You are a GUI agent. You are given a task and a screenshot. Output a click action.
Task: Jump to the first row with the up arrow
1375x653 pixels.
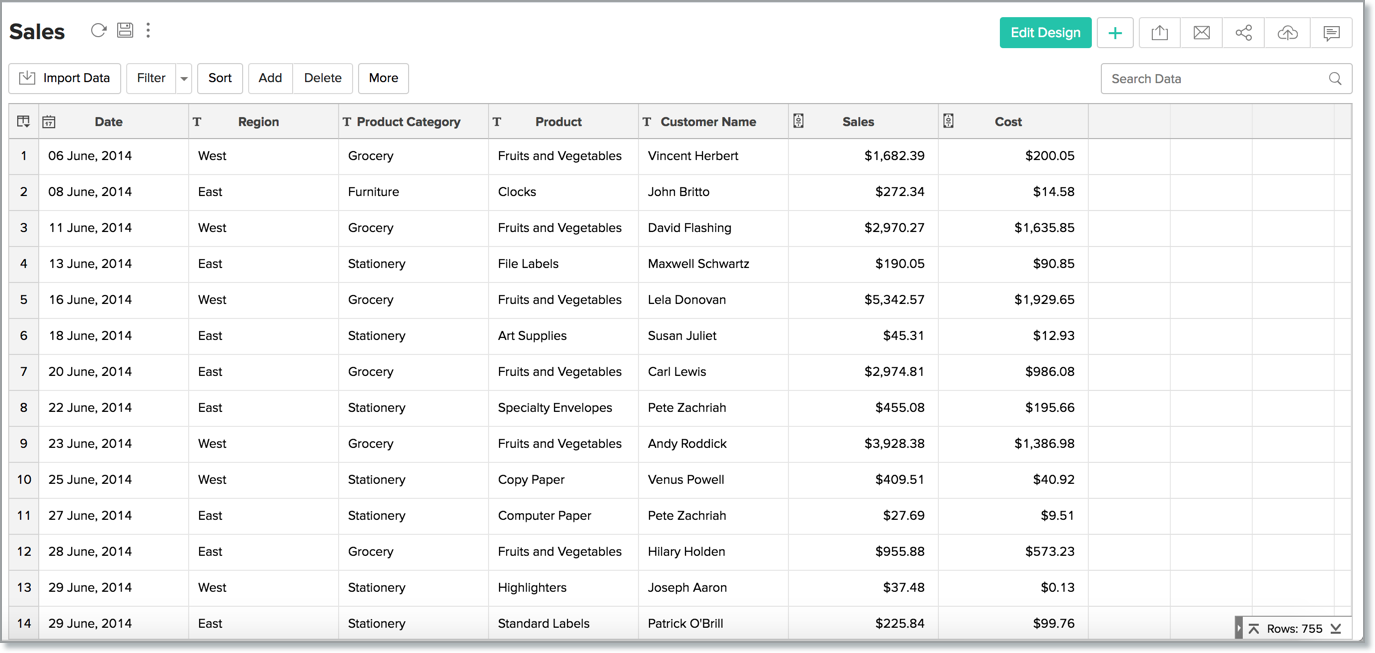click(1254, 629)
